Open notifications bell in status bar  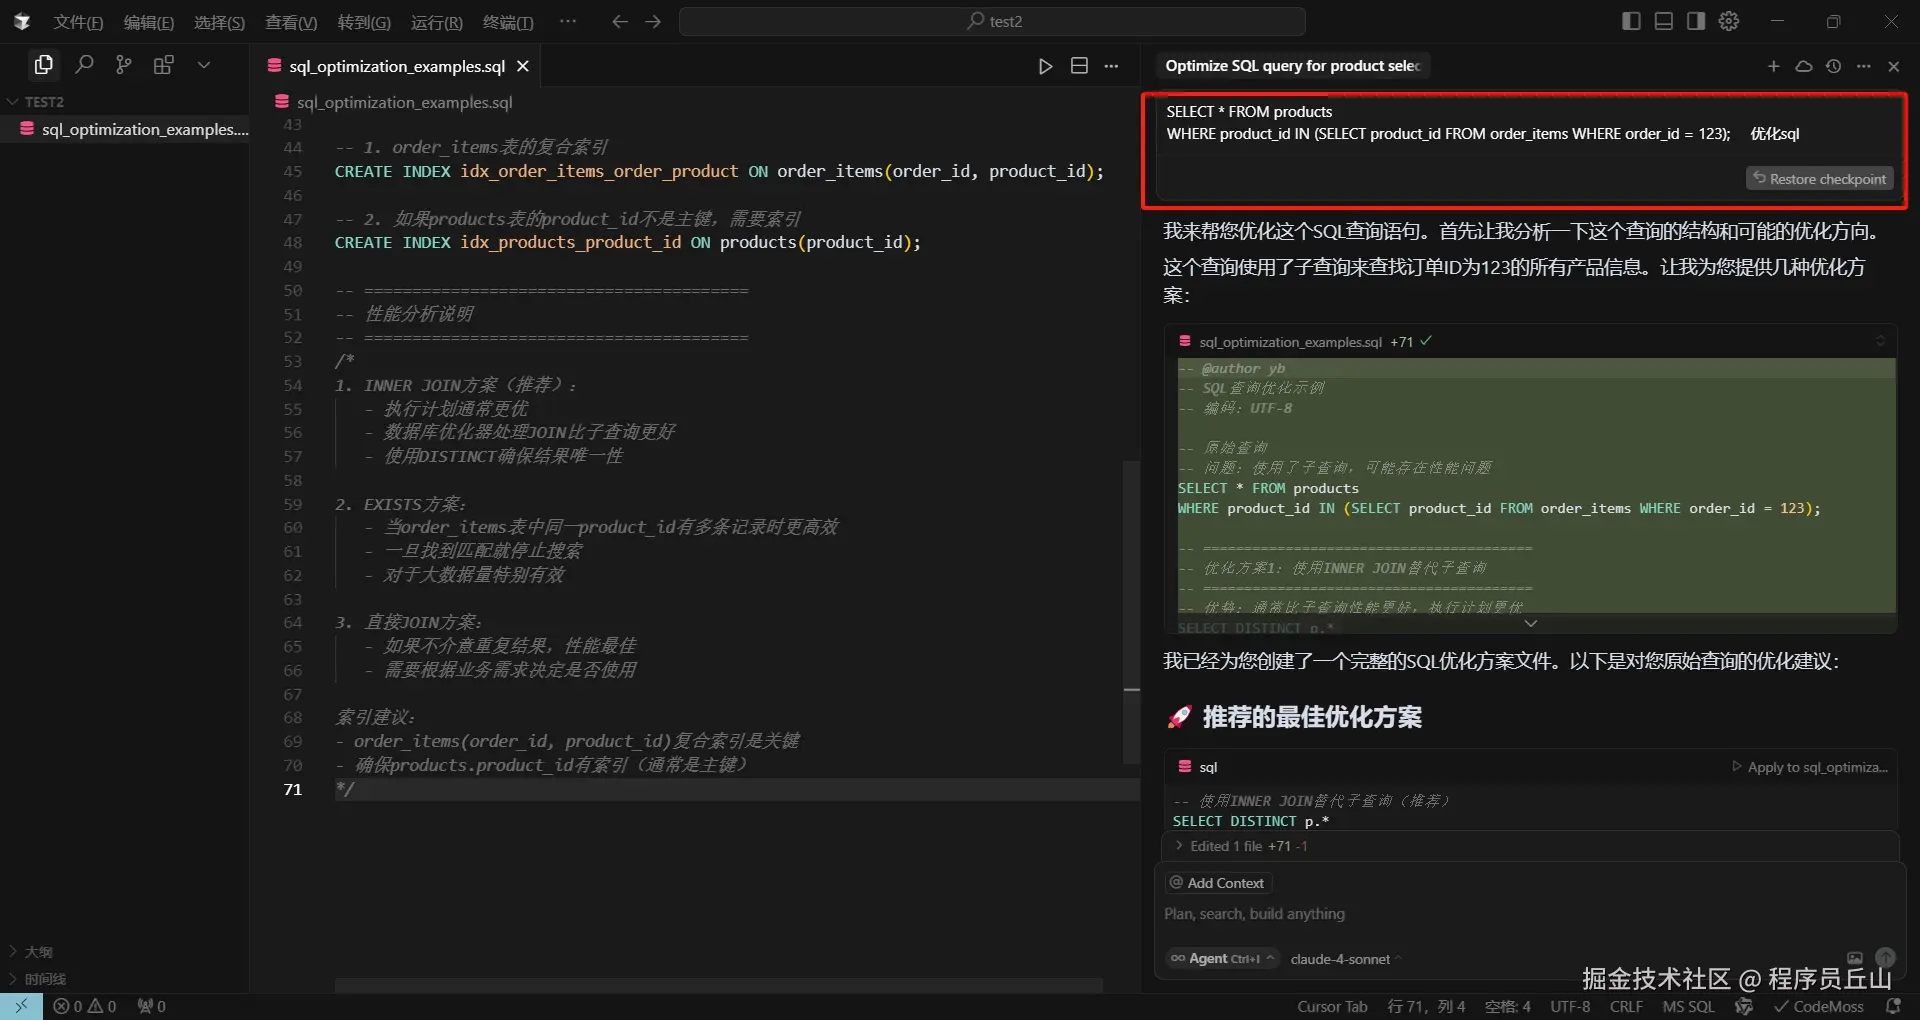[1893, 1006]
